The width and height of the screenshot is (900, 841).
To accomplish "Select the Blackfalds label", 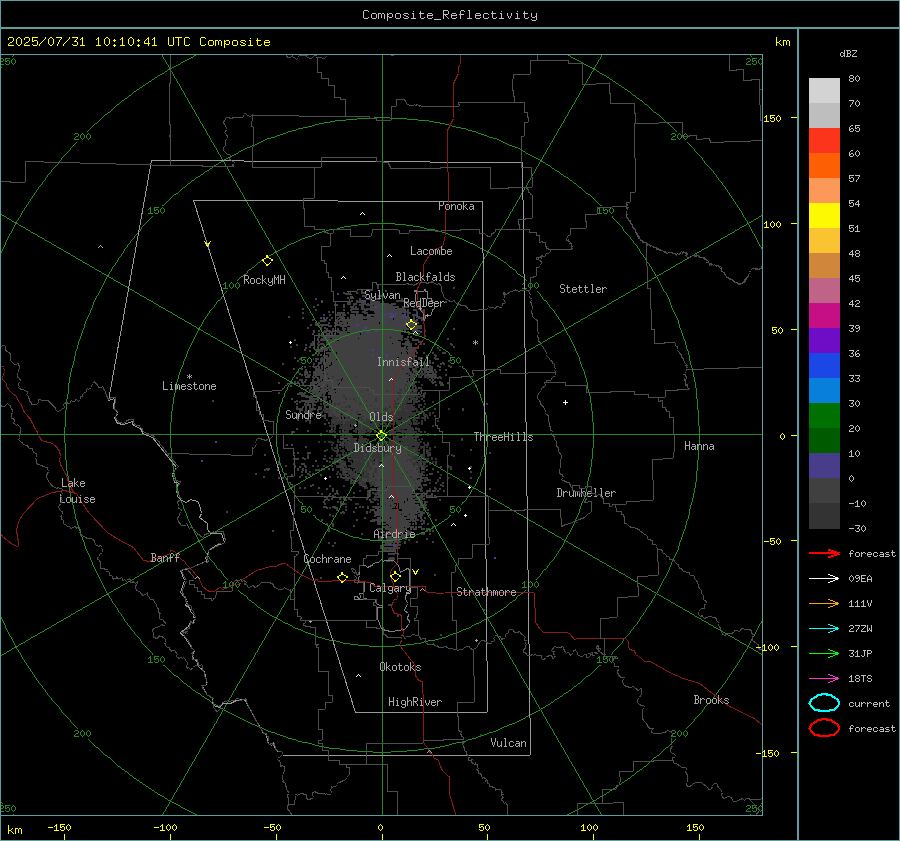I will (x=425, y=277).
